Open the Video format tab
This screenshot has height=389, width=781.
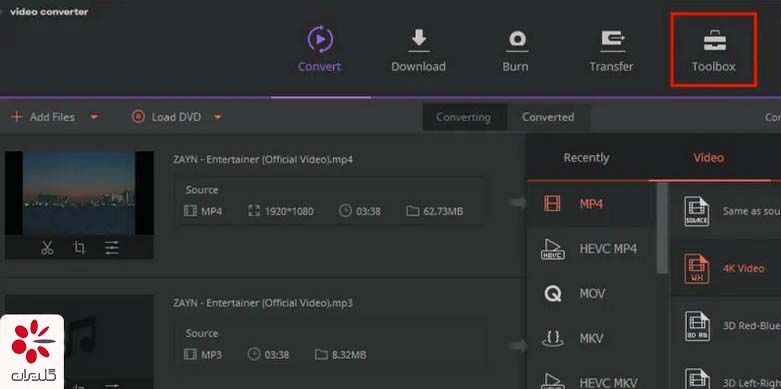point(709,158)
